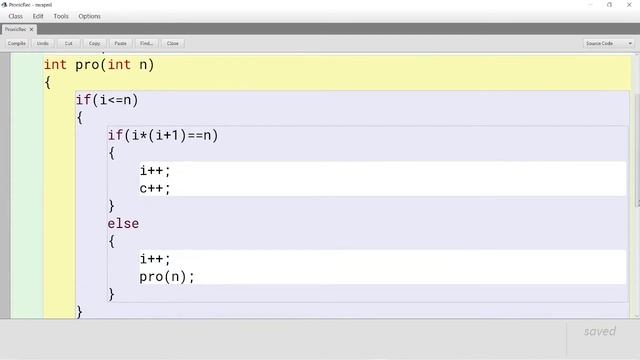Screen dimensions: 640x360
Task: Open the Class menu
Action: [x=16, y=16]
